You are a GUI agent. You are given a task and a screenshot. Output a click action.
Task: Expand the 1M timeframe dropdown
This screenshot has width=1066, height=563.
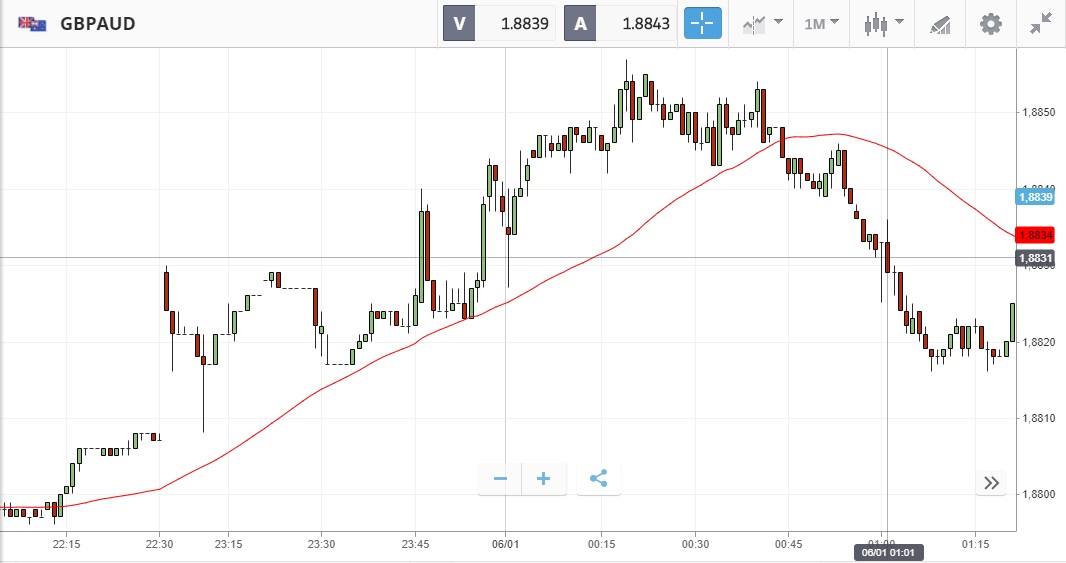(x=822, y=23)
